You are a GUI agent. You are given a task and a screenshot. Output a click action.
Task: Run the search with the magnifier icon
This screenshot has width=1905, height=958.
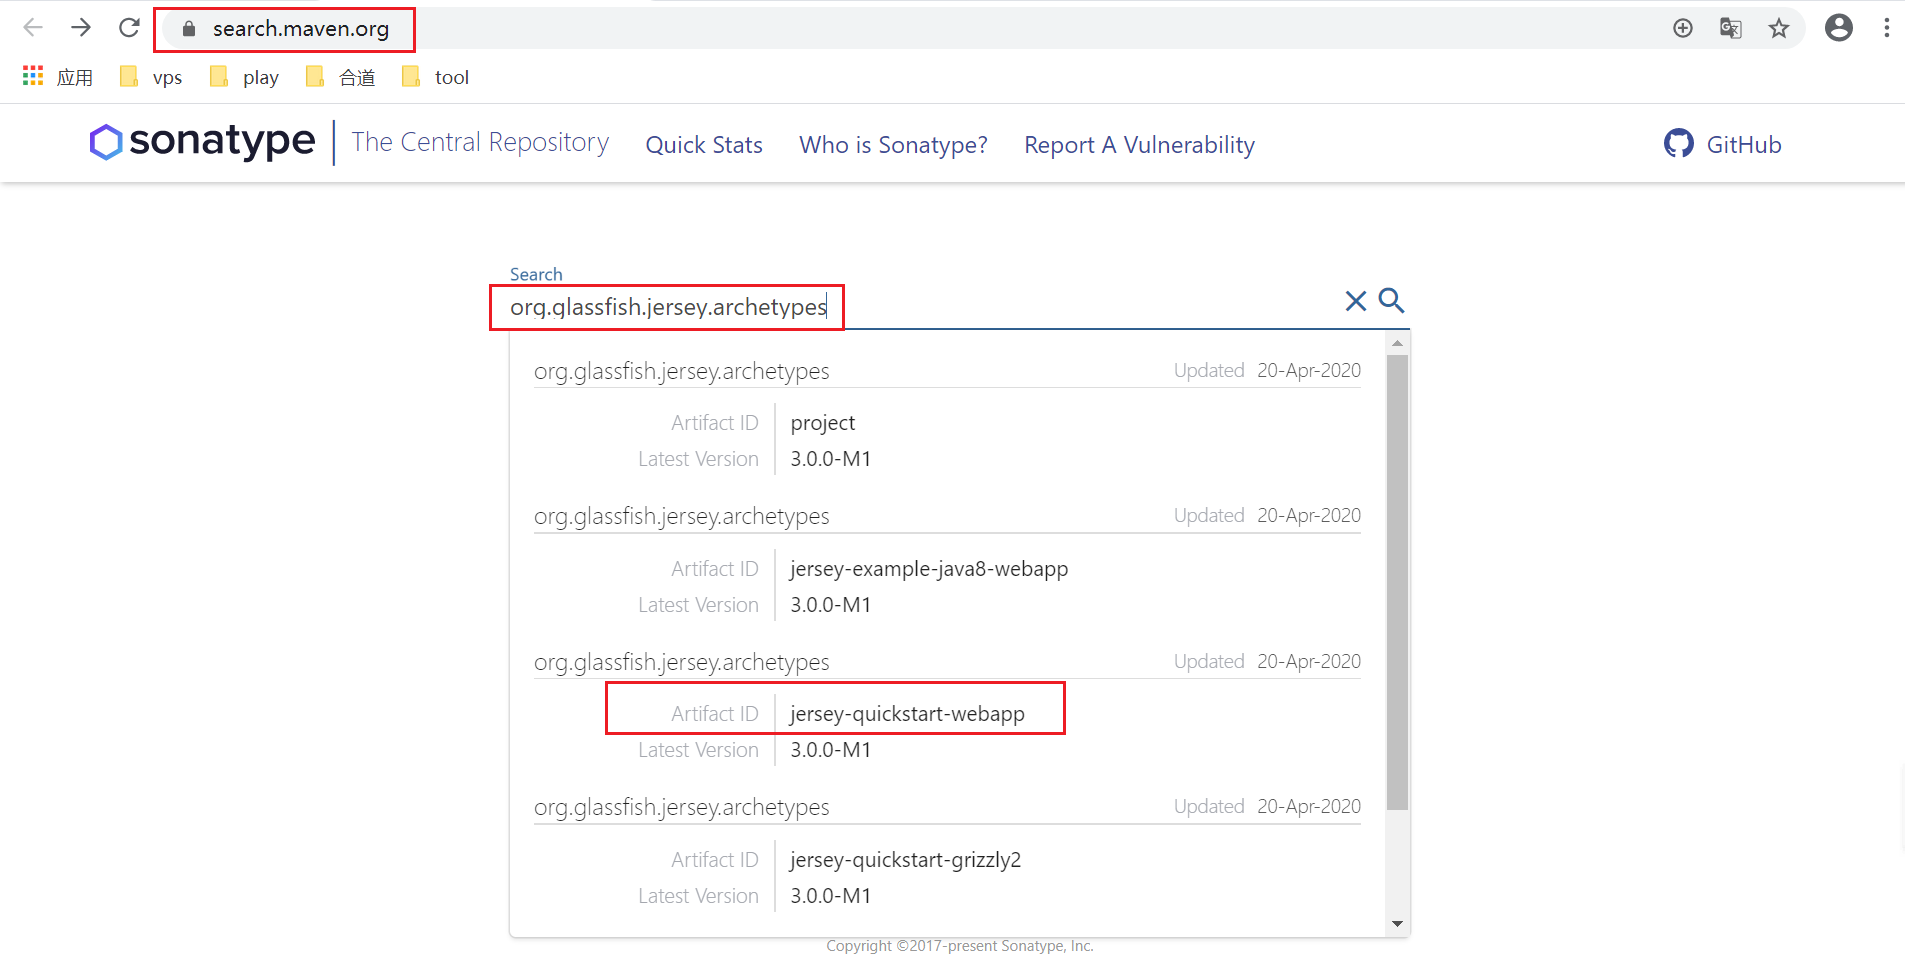tap(1391, 300)
